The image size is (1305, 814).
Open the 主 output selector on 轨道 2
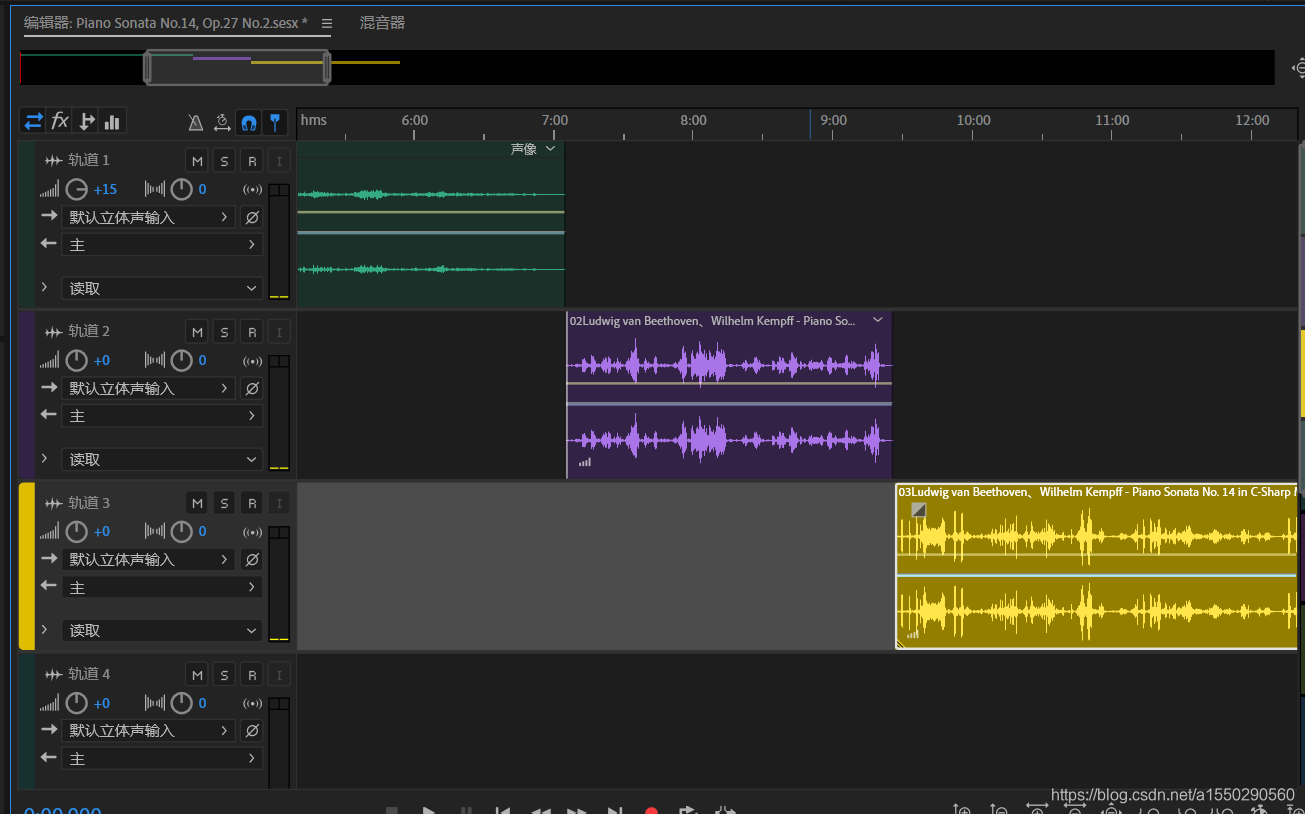click(x=162, y=415)
